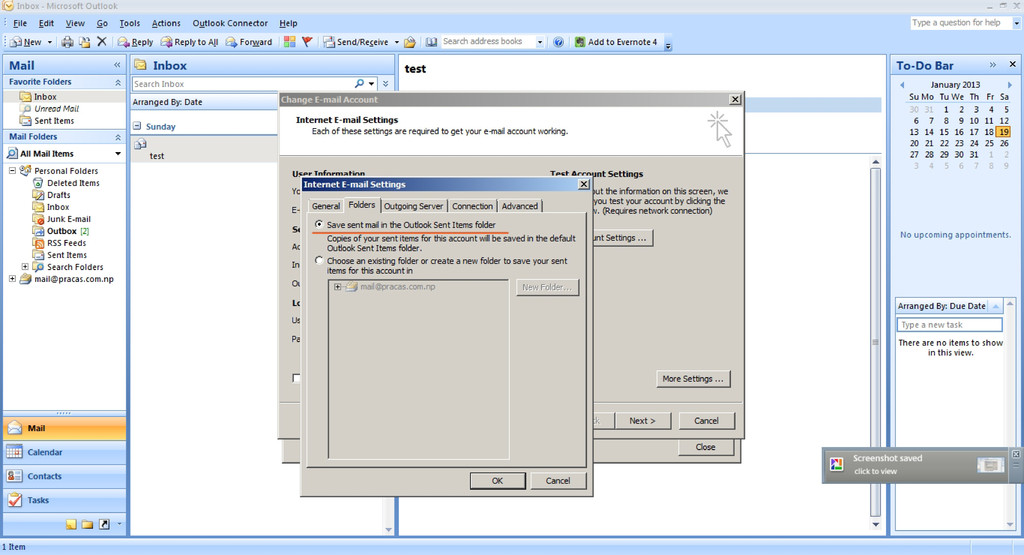
Task: Select the Outbox folder
Action: (x=61, y=231)
